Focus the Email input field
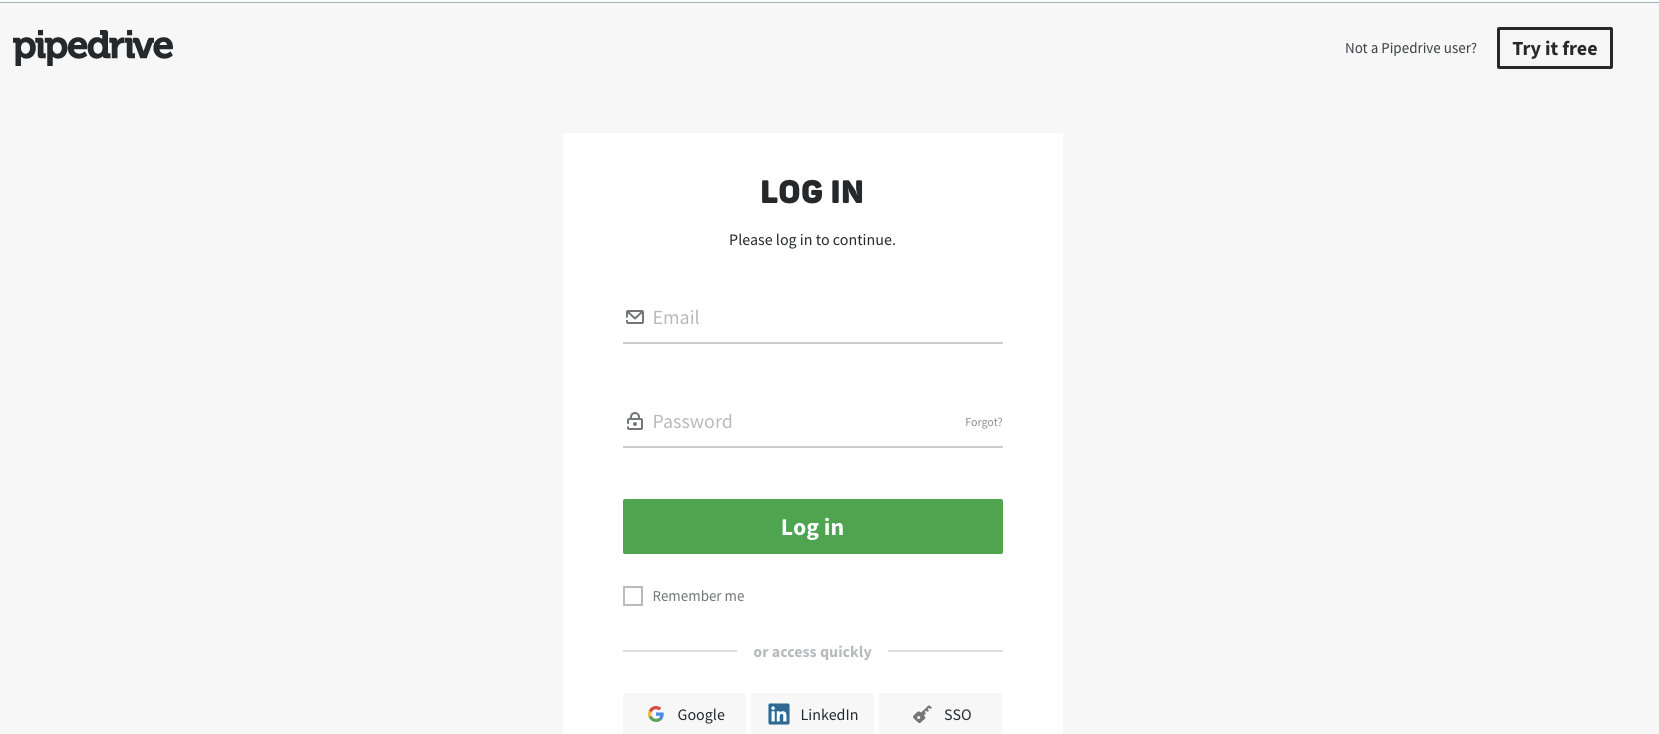This screenshot has width=1659, height=734. 813,318
